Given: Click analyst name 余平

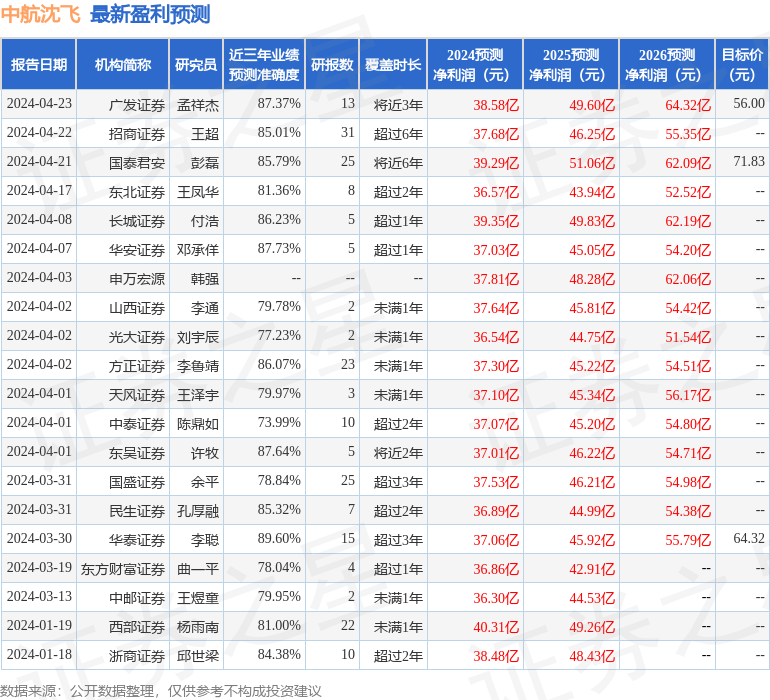Looking at the screenshot, I should tap(205, 482).
